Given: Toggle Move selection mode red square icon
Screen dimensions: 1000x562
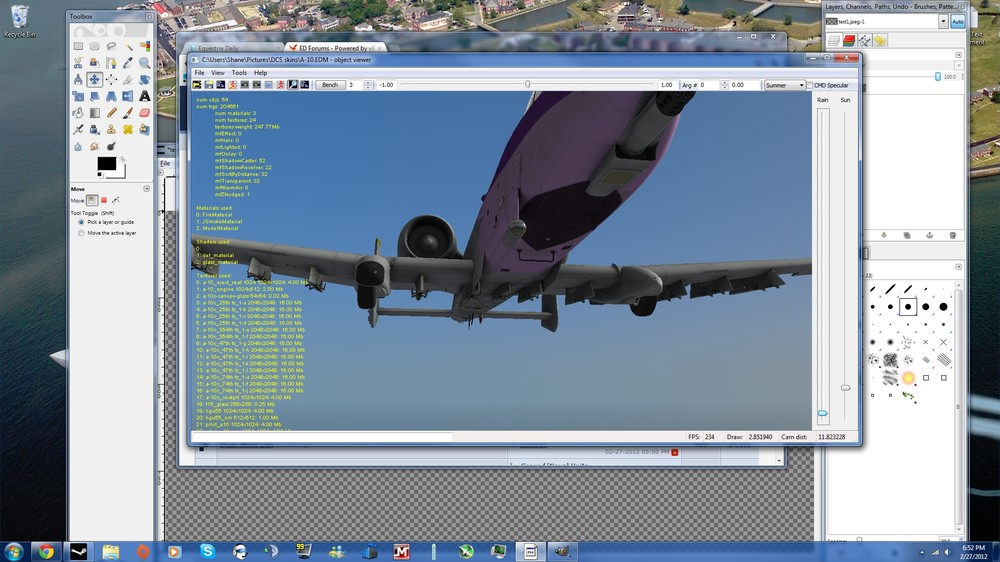Looking at the screenshot, I should pyautogui.click(x=104, y=200).
